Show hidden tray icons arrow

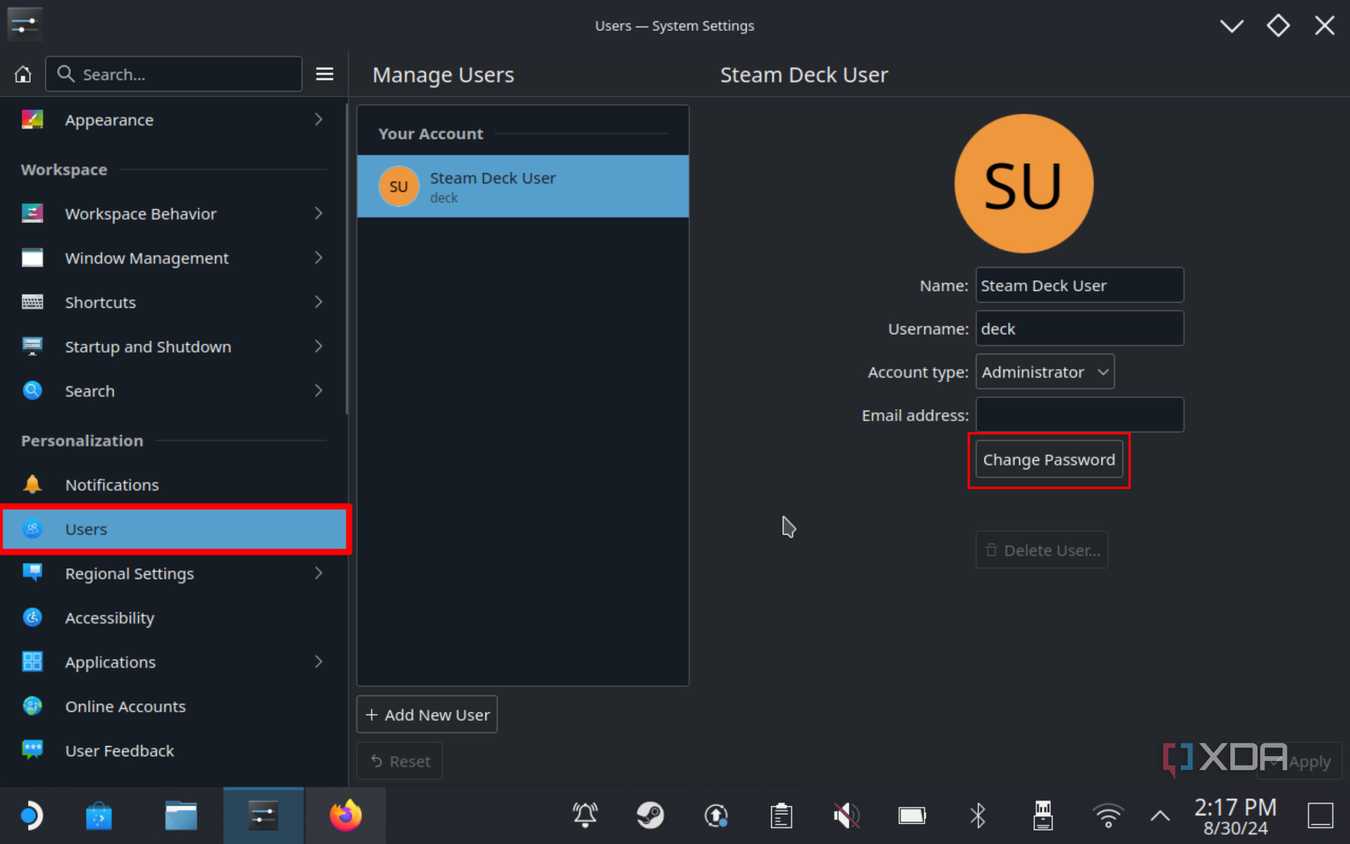coord(1160,816)
